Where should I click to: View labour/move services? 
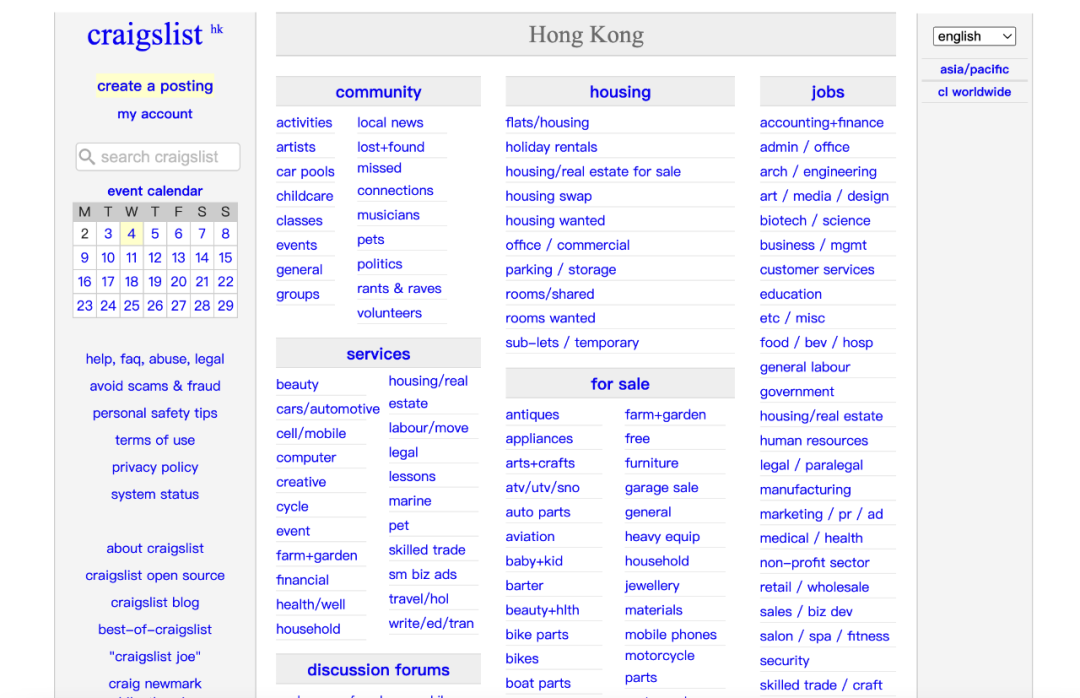point(428,428)
